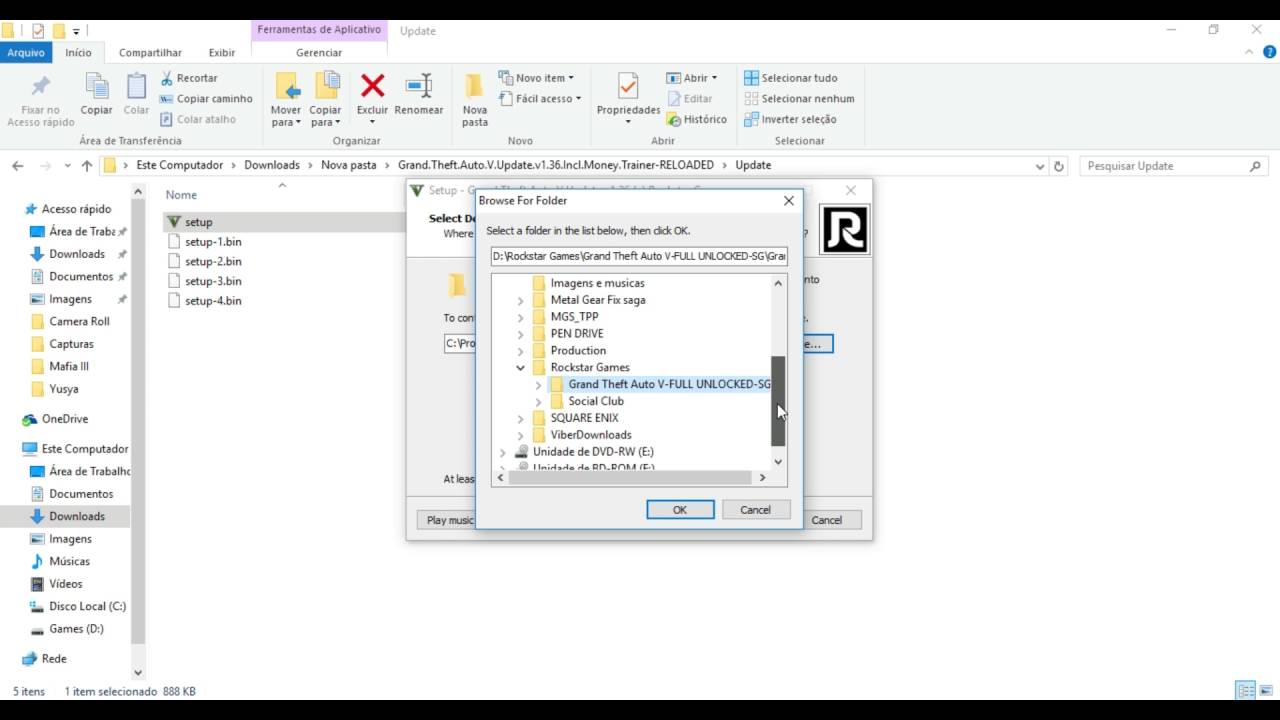Click Recortar scissors in the ribbon

(189, 78)
